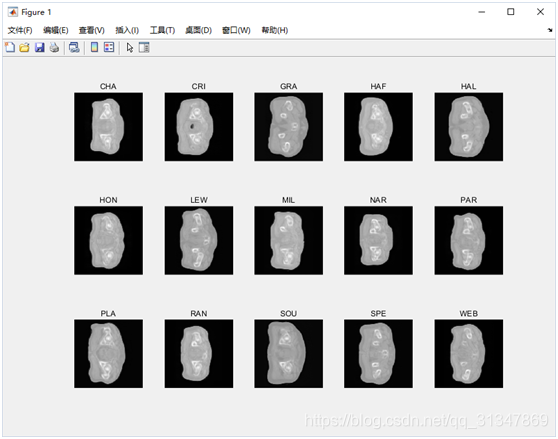Open the Property Inspector toolbar icon
Image resolution: width=558 pixels, height=439 pixels.
tap(144, 47)
